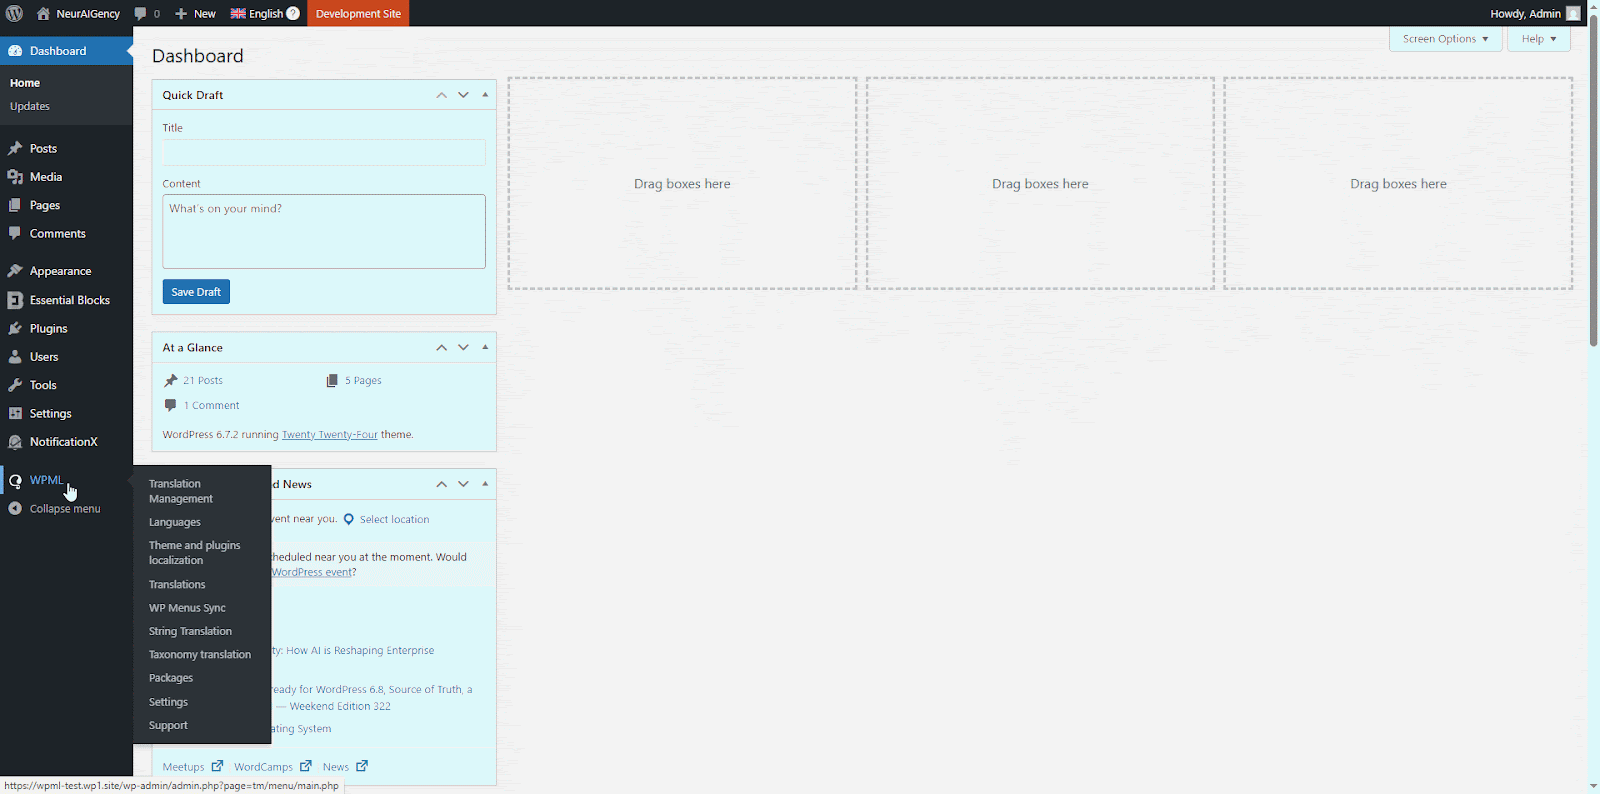Toggle the At a Glance panel
1600x794 pixels.
485,347
